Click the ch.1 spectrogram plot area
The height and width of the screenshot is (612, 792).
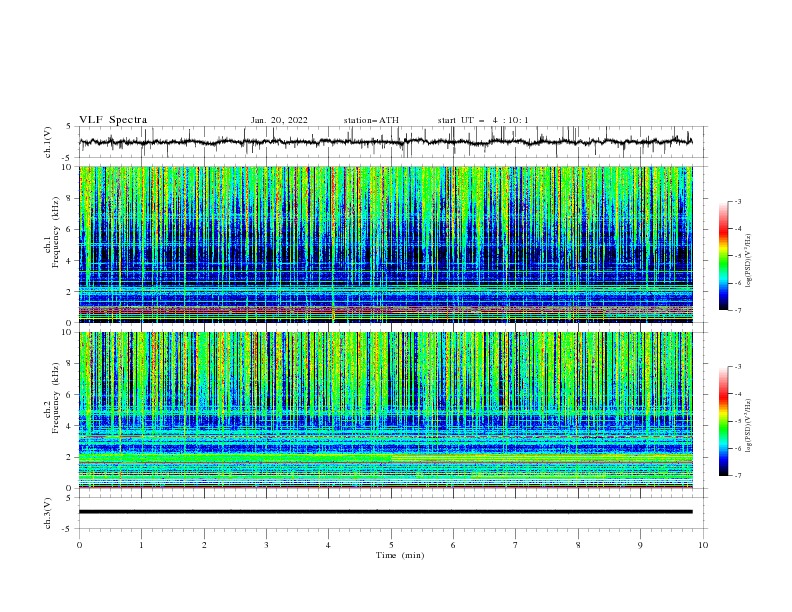coord(386,244)
